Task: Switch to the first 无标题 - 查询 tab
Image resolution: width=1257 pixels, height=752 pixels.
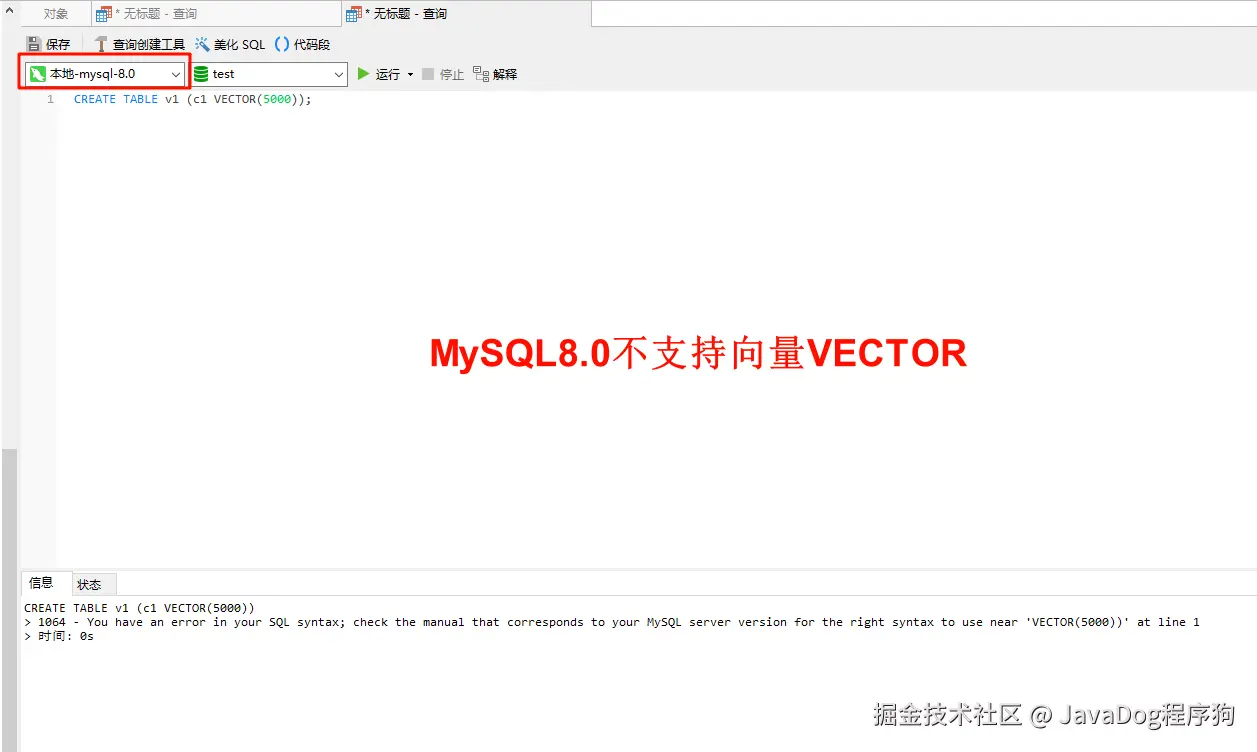Action: click(x=215, y=14)
